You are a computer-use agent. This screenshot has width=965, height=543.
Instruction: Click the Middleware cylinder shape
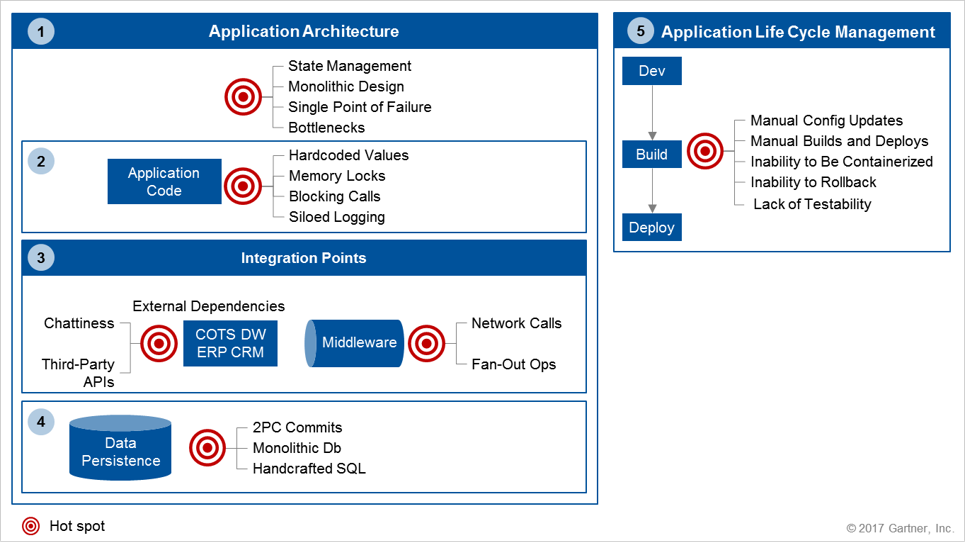click(355, 343)
